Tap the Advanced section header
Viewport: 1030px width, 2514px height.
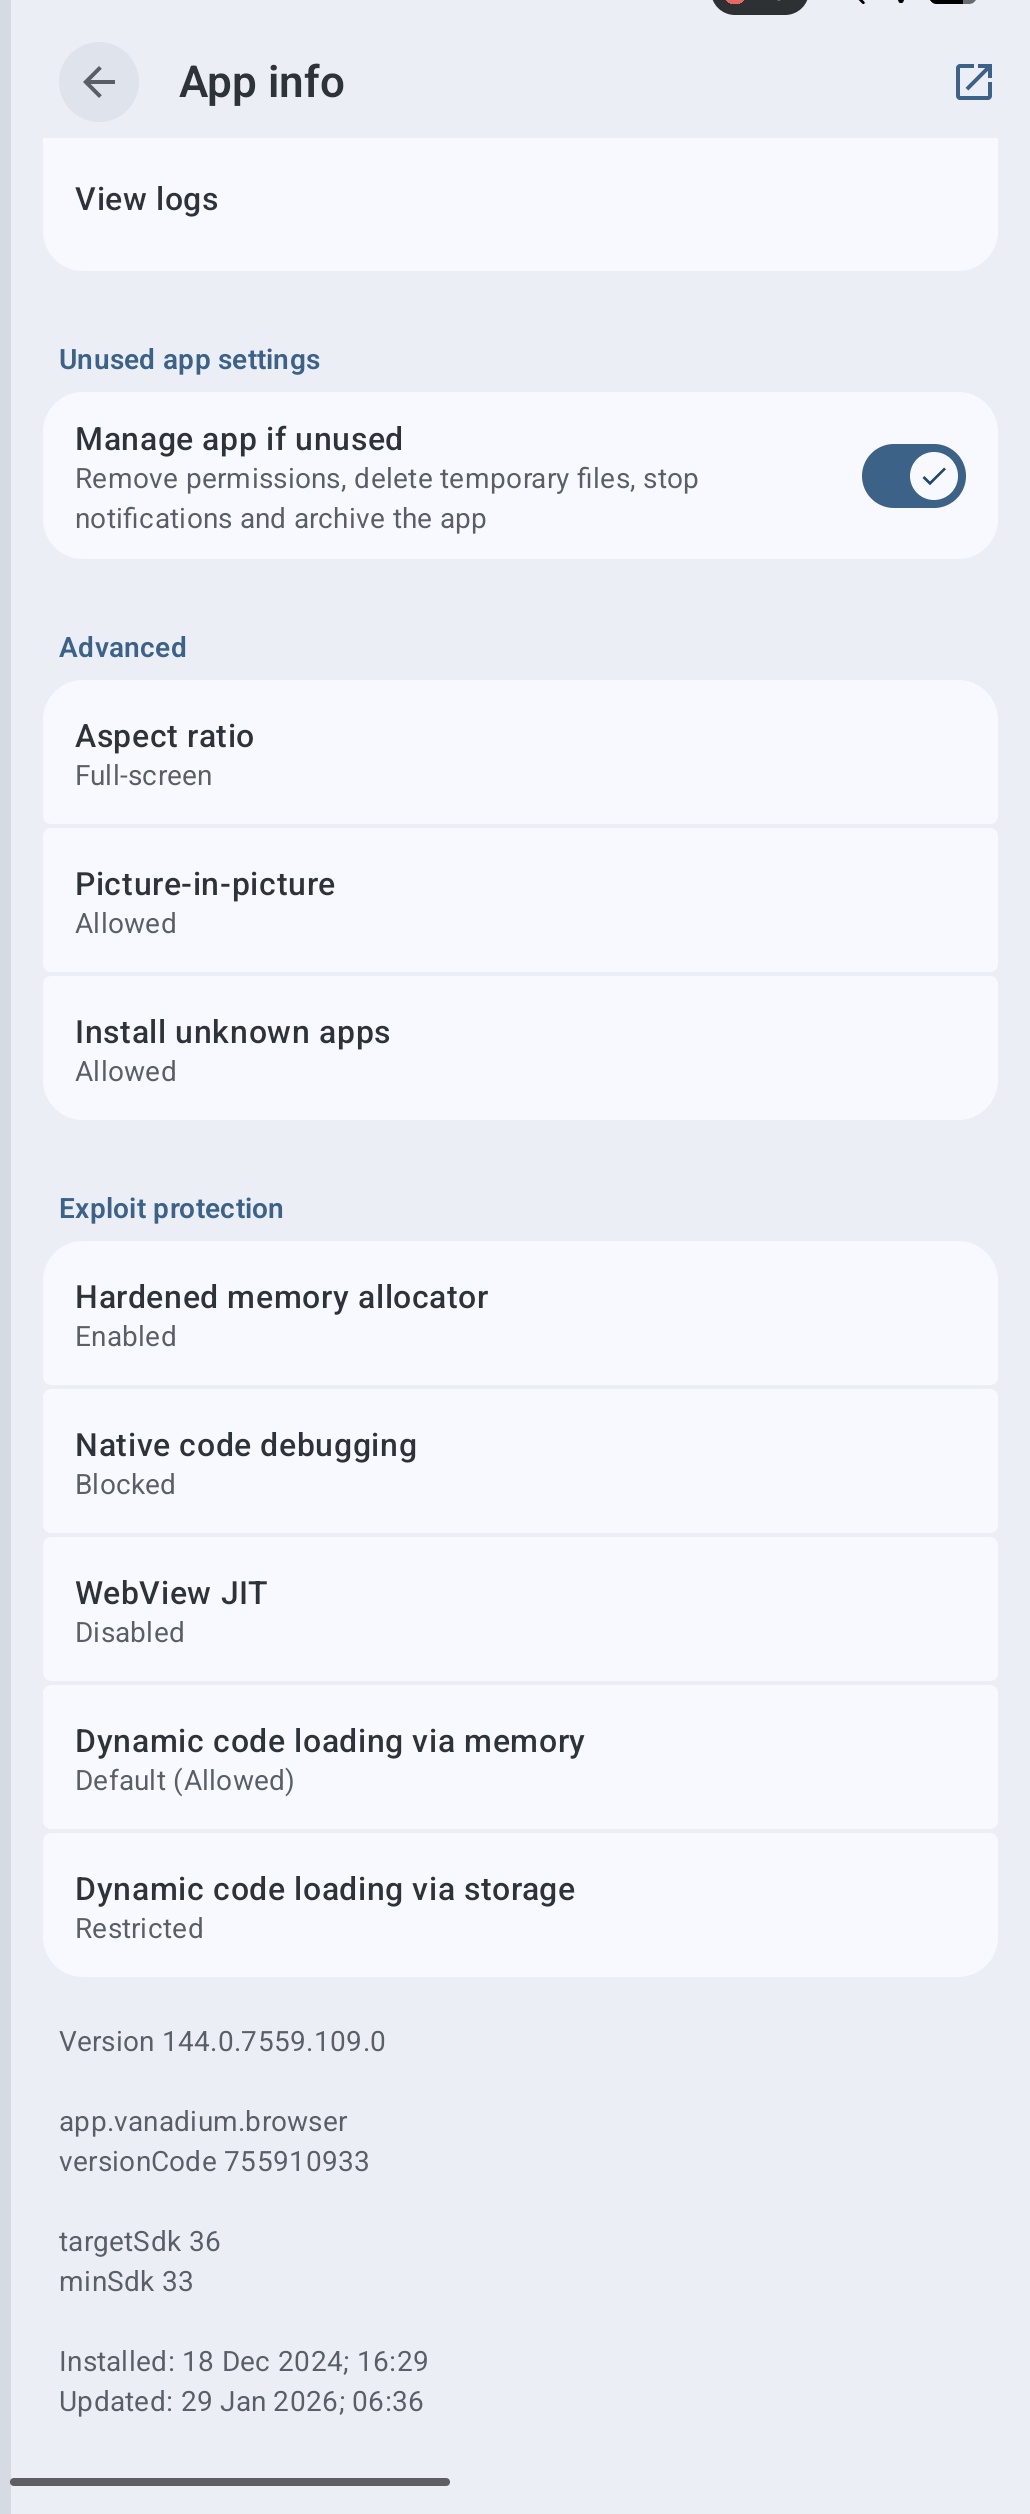[x=123, y=647]
